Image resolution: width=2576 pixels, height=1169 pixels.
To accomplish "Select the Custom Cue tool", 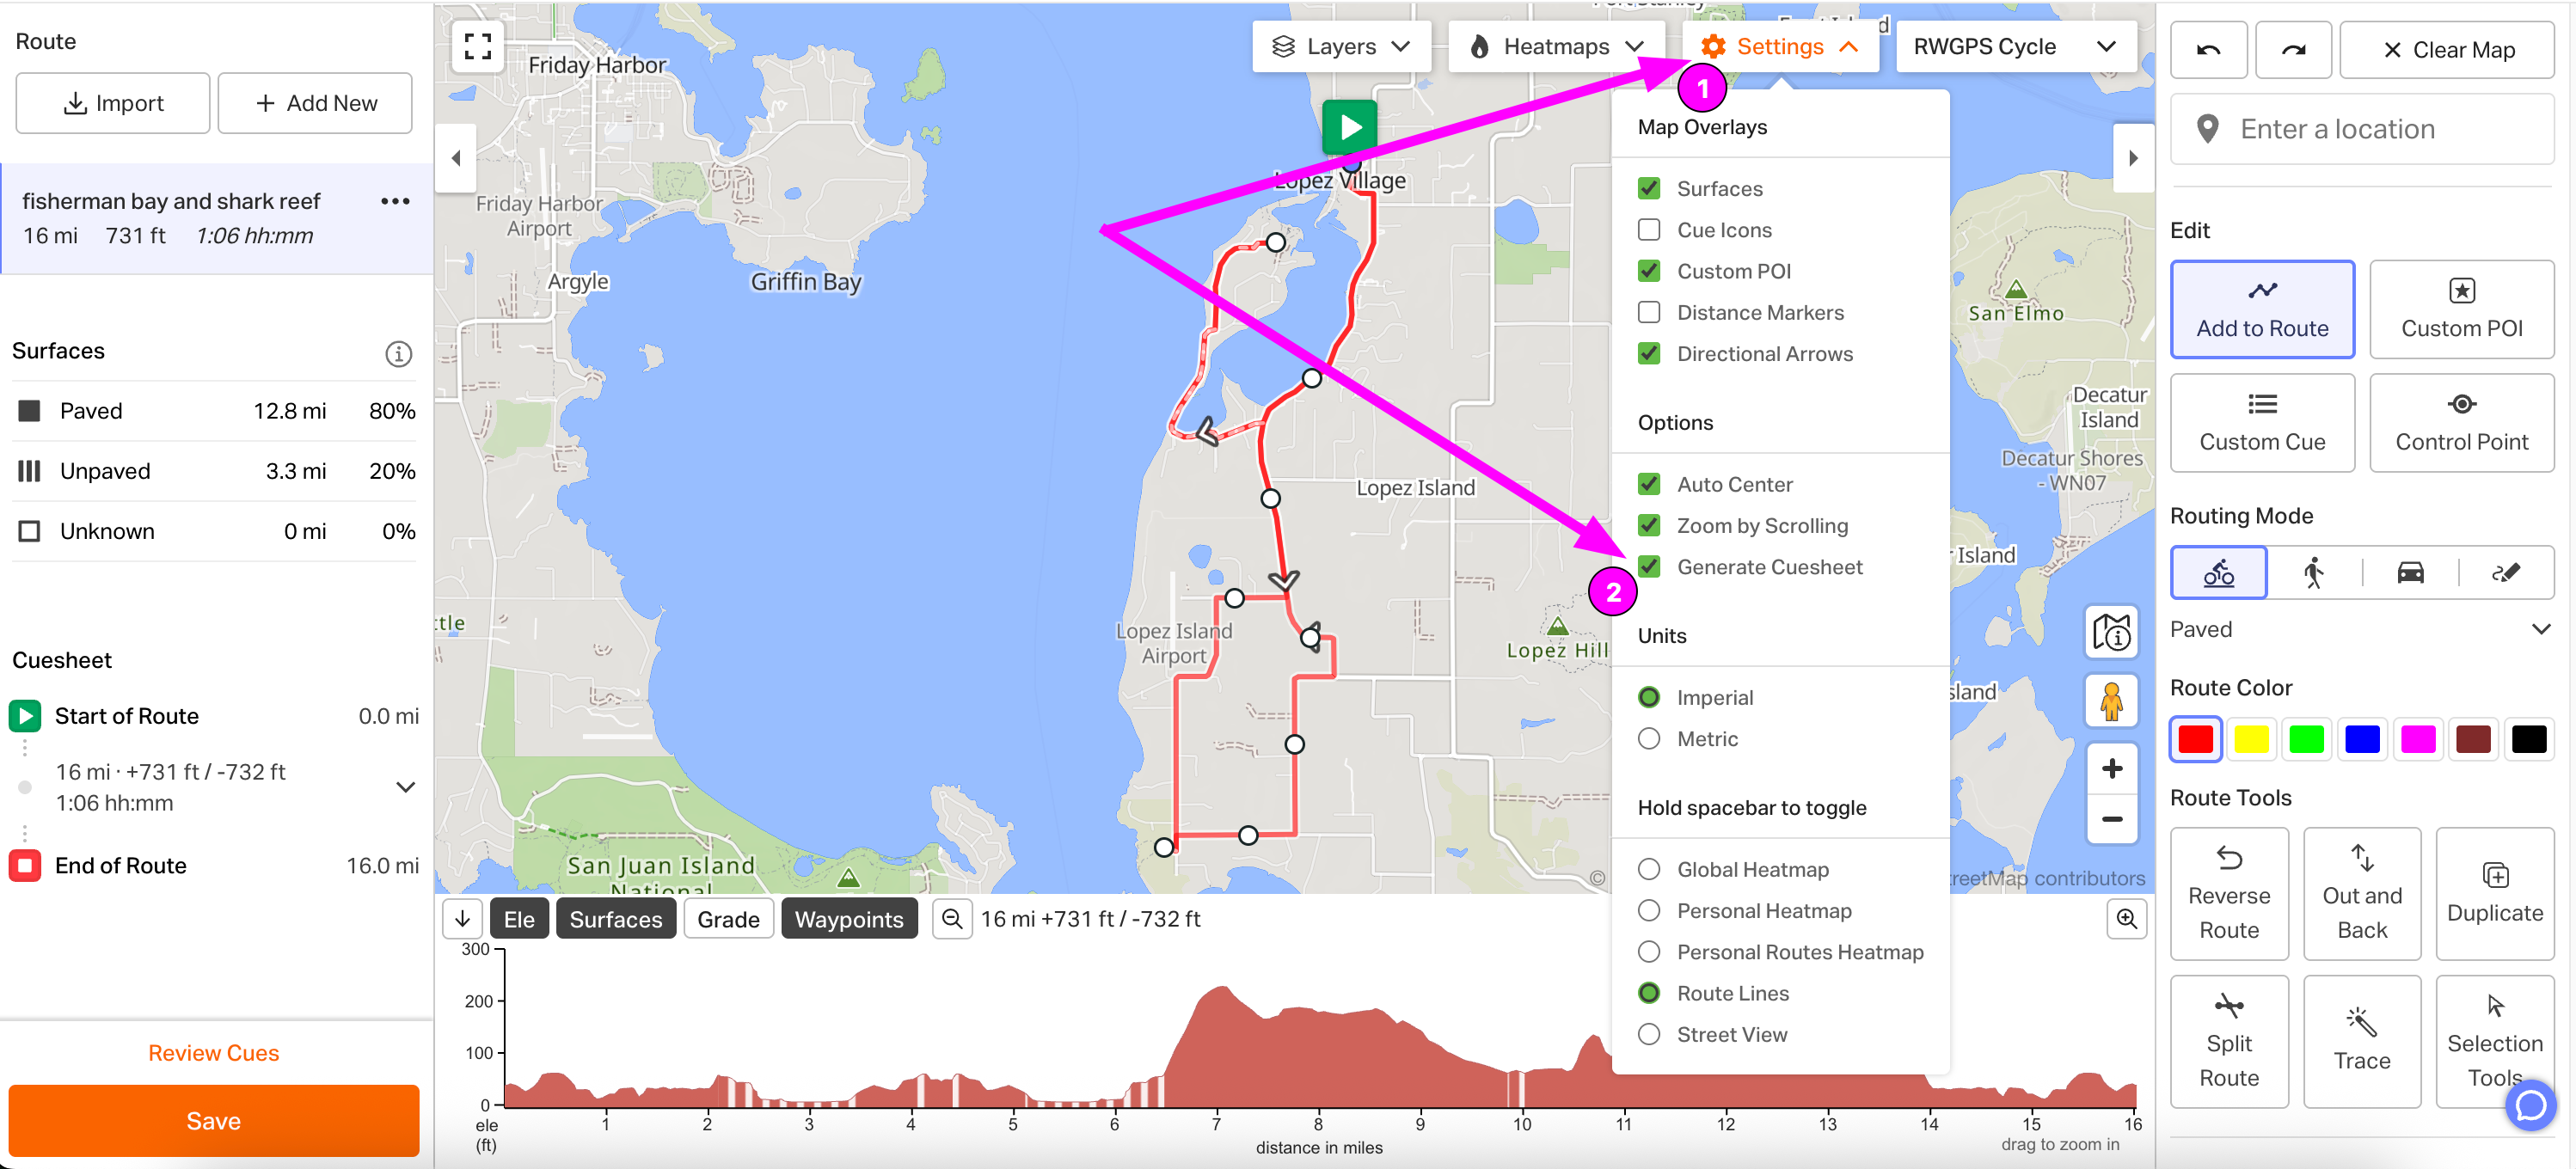I will (x=2262, y=422).
